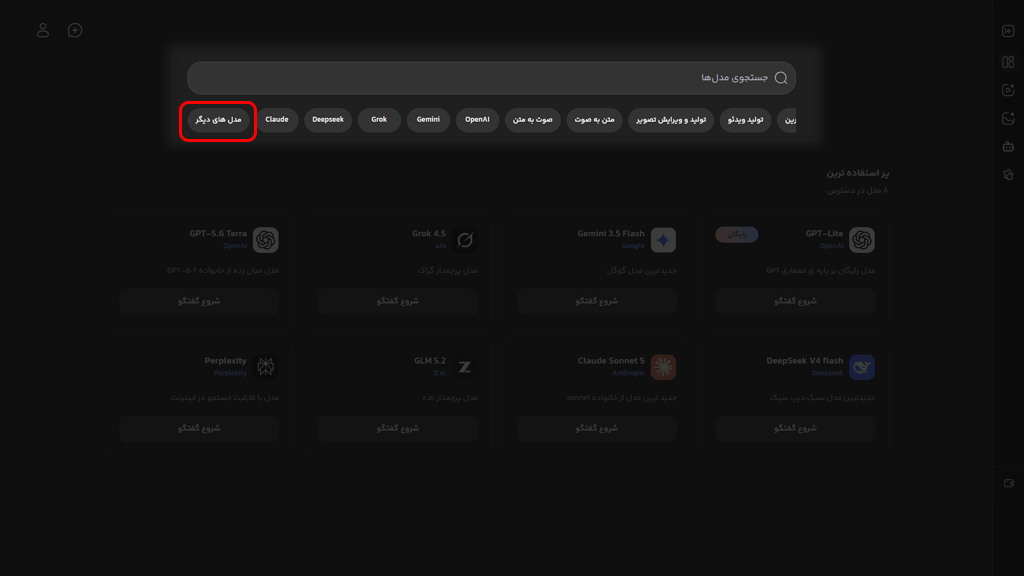Open the image generation sidebar icon
The image size is (1024, 576).
(1008, 118)
